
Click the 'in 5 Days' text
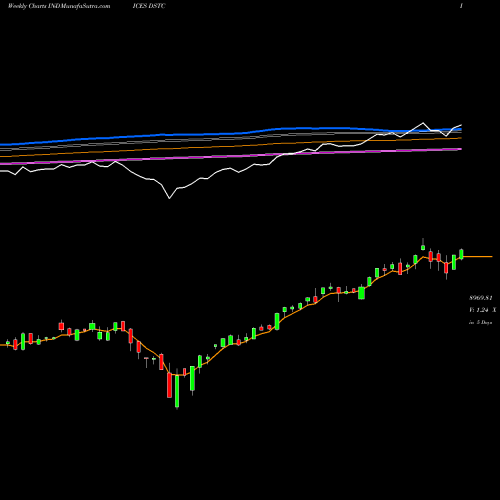480,322
